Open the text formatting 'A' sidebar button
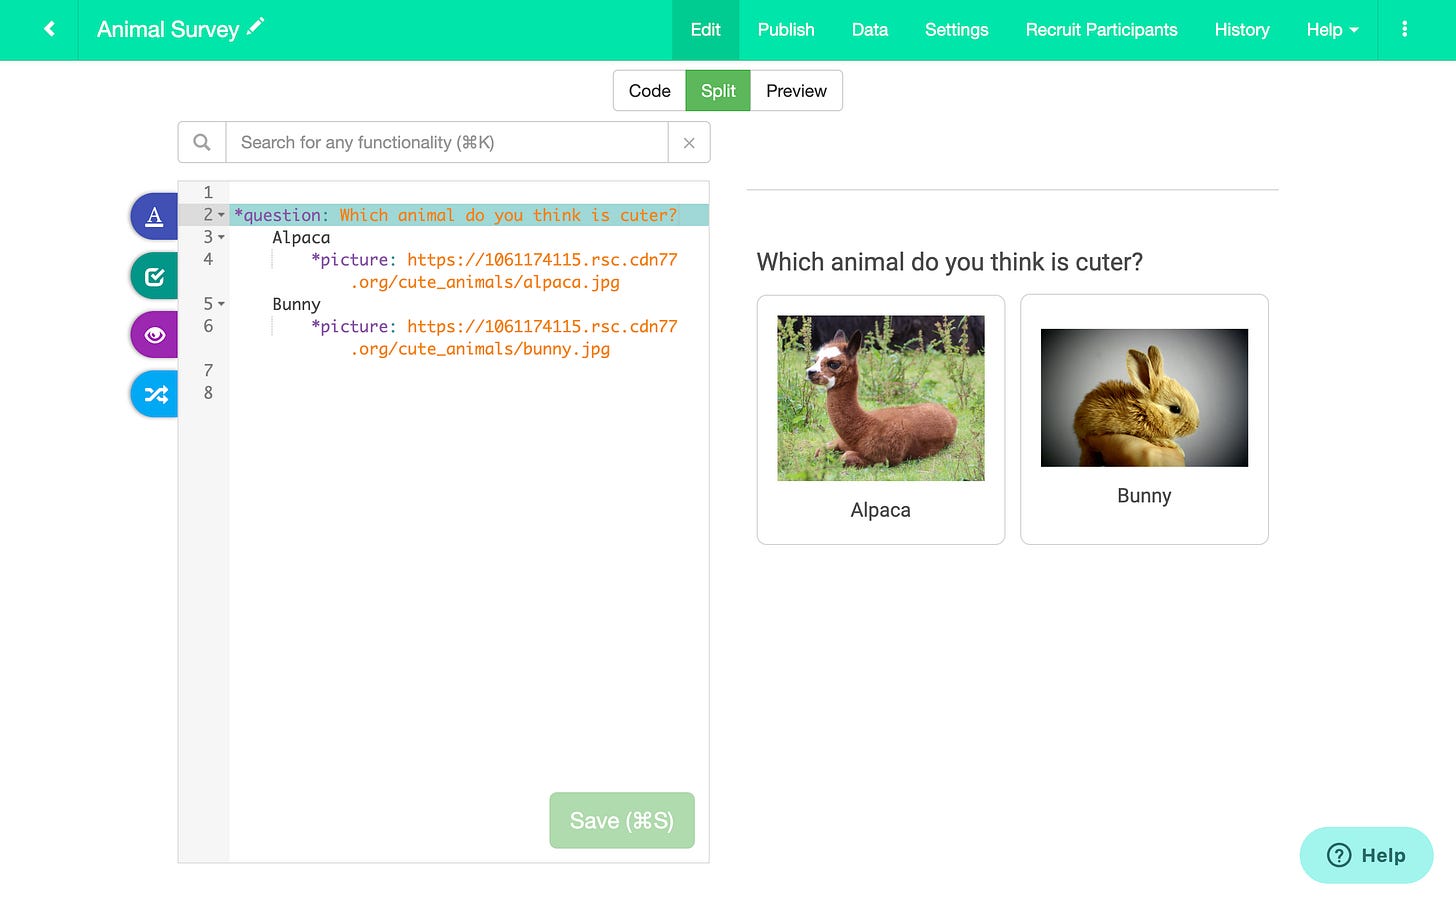 (155, 216)
